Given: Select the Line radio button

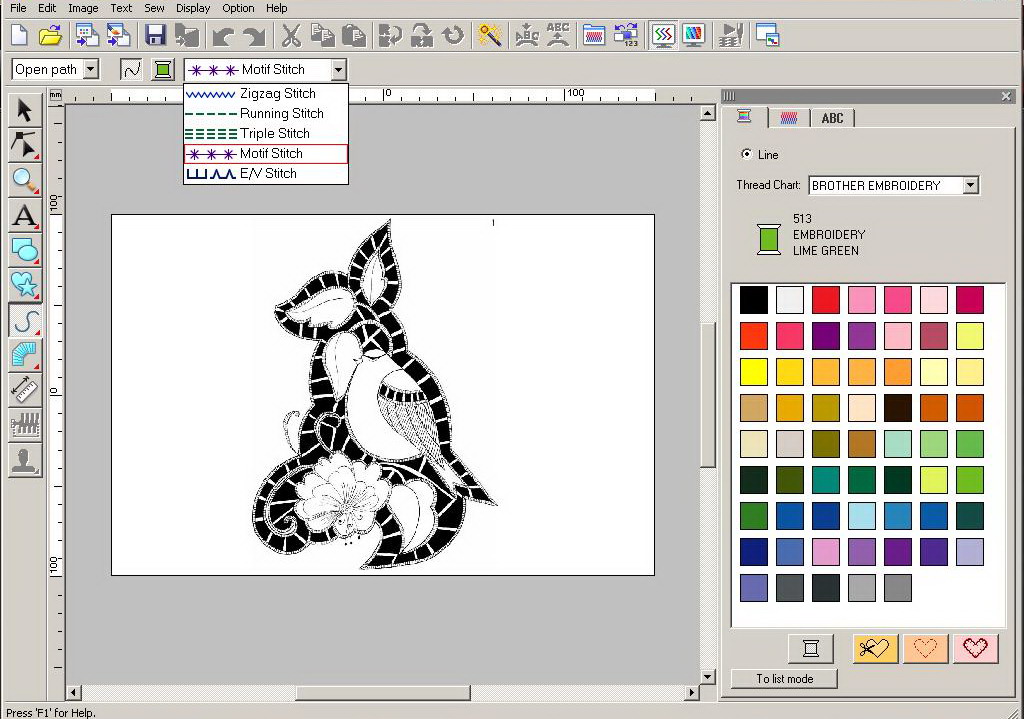Looking at the screenshot, I should coord(747,155).
